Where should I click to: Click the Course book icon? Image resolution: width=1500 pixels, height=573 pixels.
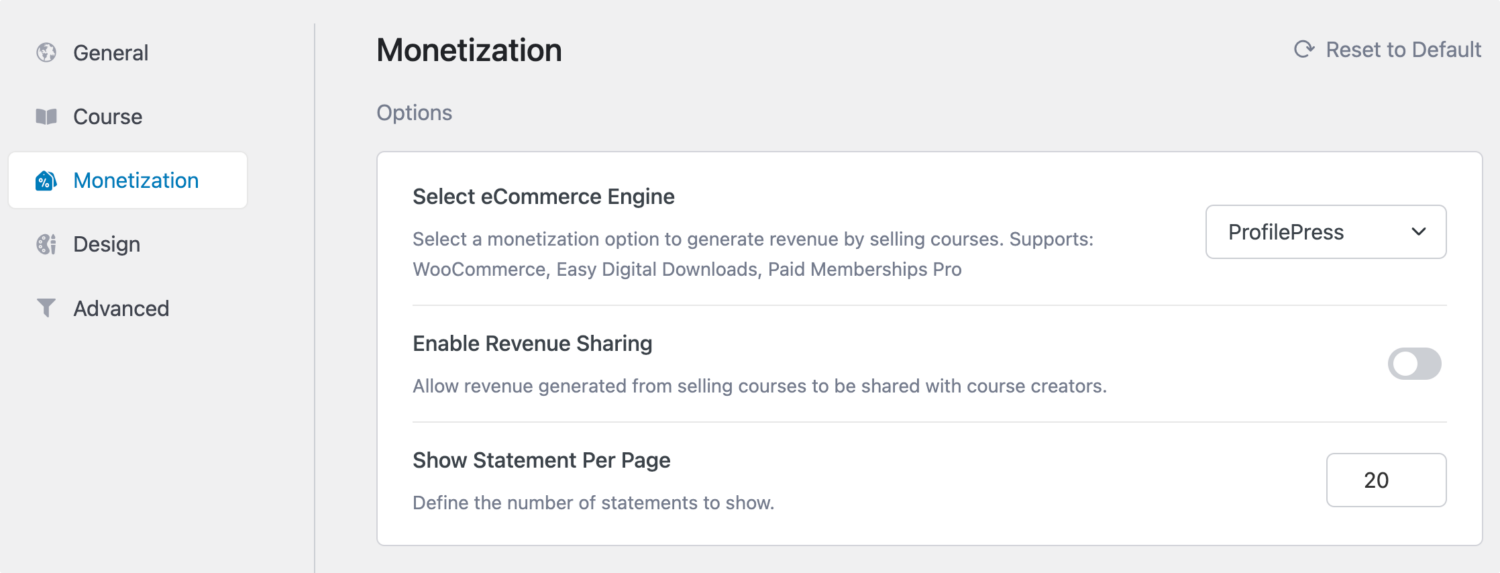[46, 117]
